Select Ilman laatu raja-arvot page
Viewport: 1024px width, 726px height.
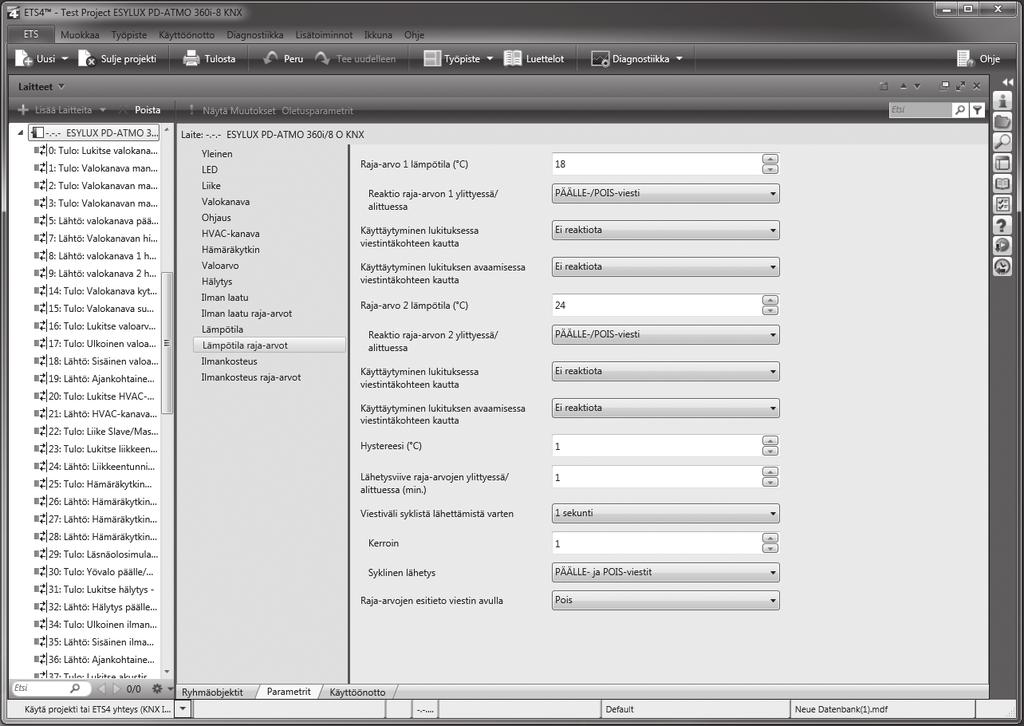tap(247, 313)
